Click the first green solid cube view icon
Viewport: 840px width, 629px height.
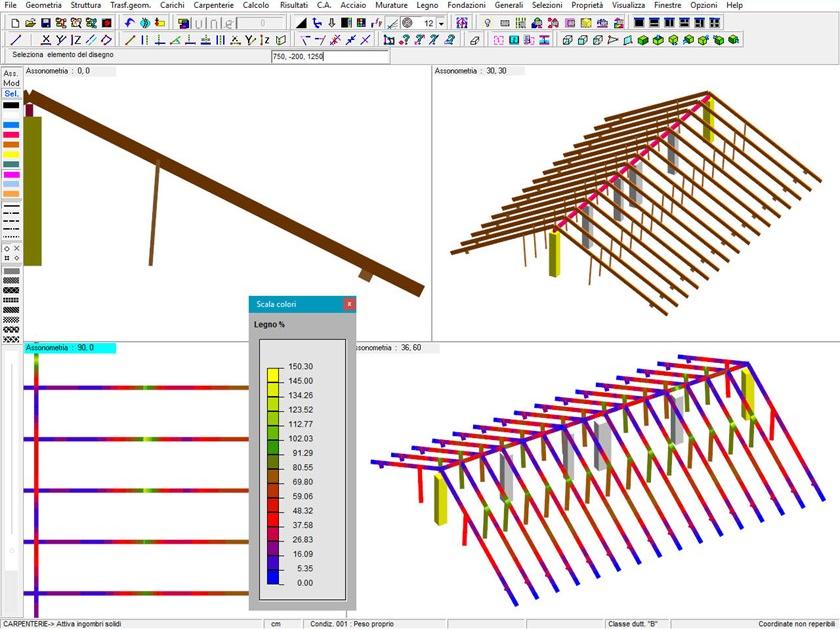(643, 40)
